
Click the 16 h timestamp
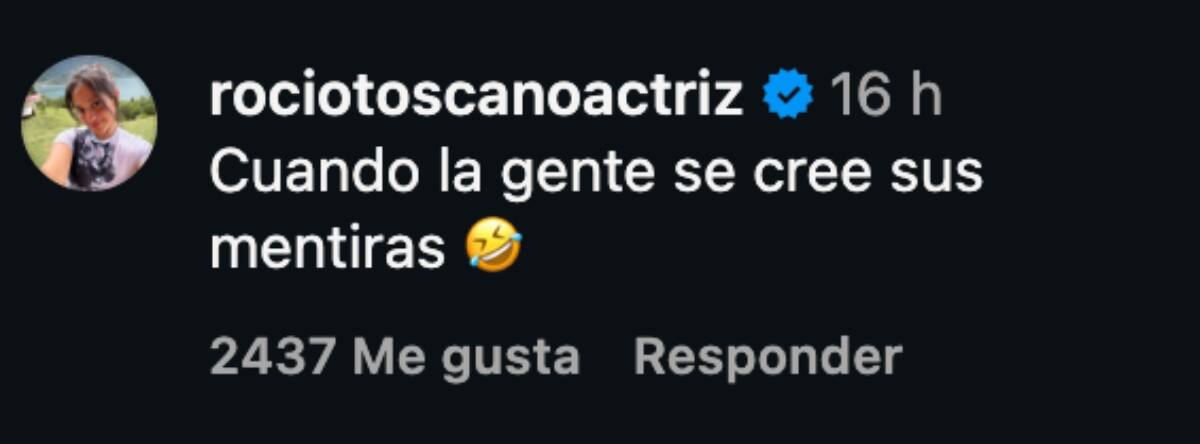coord(886,97)
